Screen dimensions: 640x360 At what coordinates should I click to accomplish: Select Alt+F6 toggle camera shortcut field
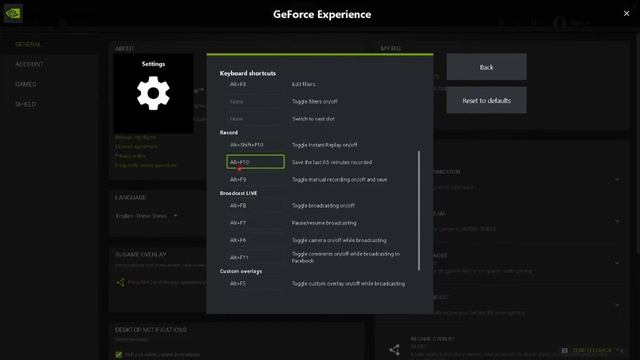pyautogui.click(x=255, y=240)
